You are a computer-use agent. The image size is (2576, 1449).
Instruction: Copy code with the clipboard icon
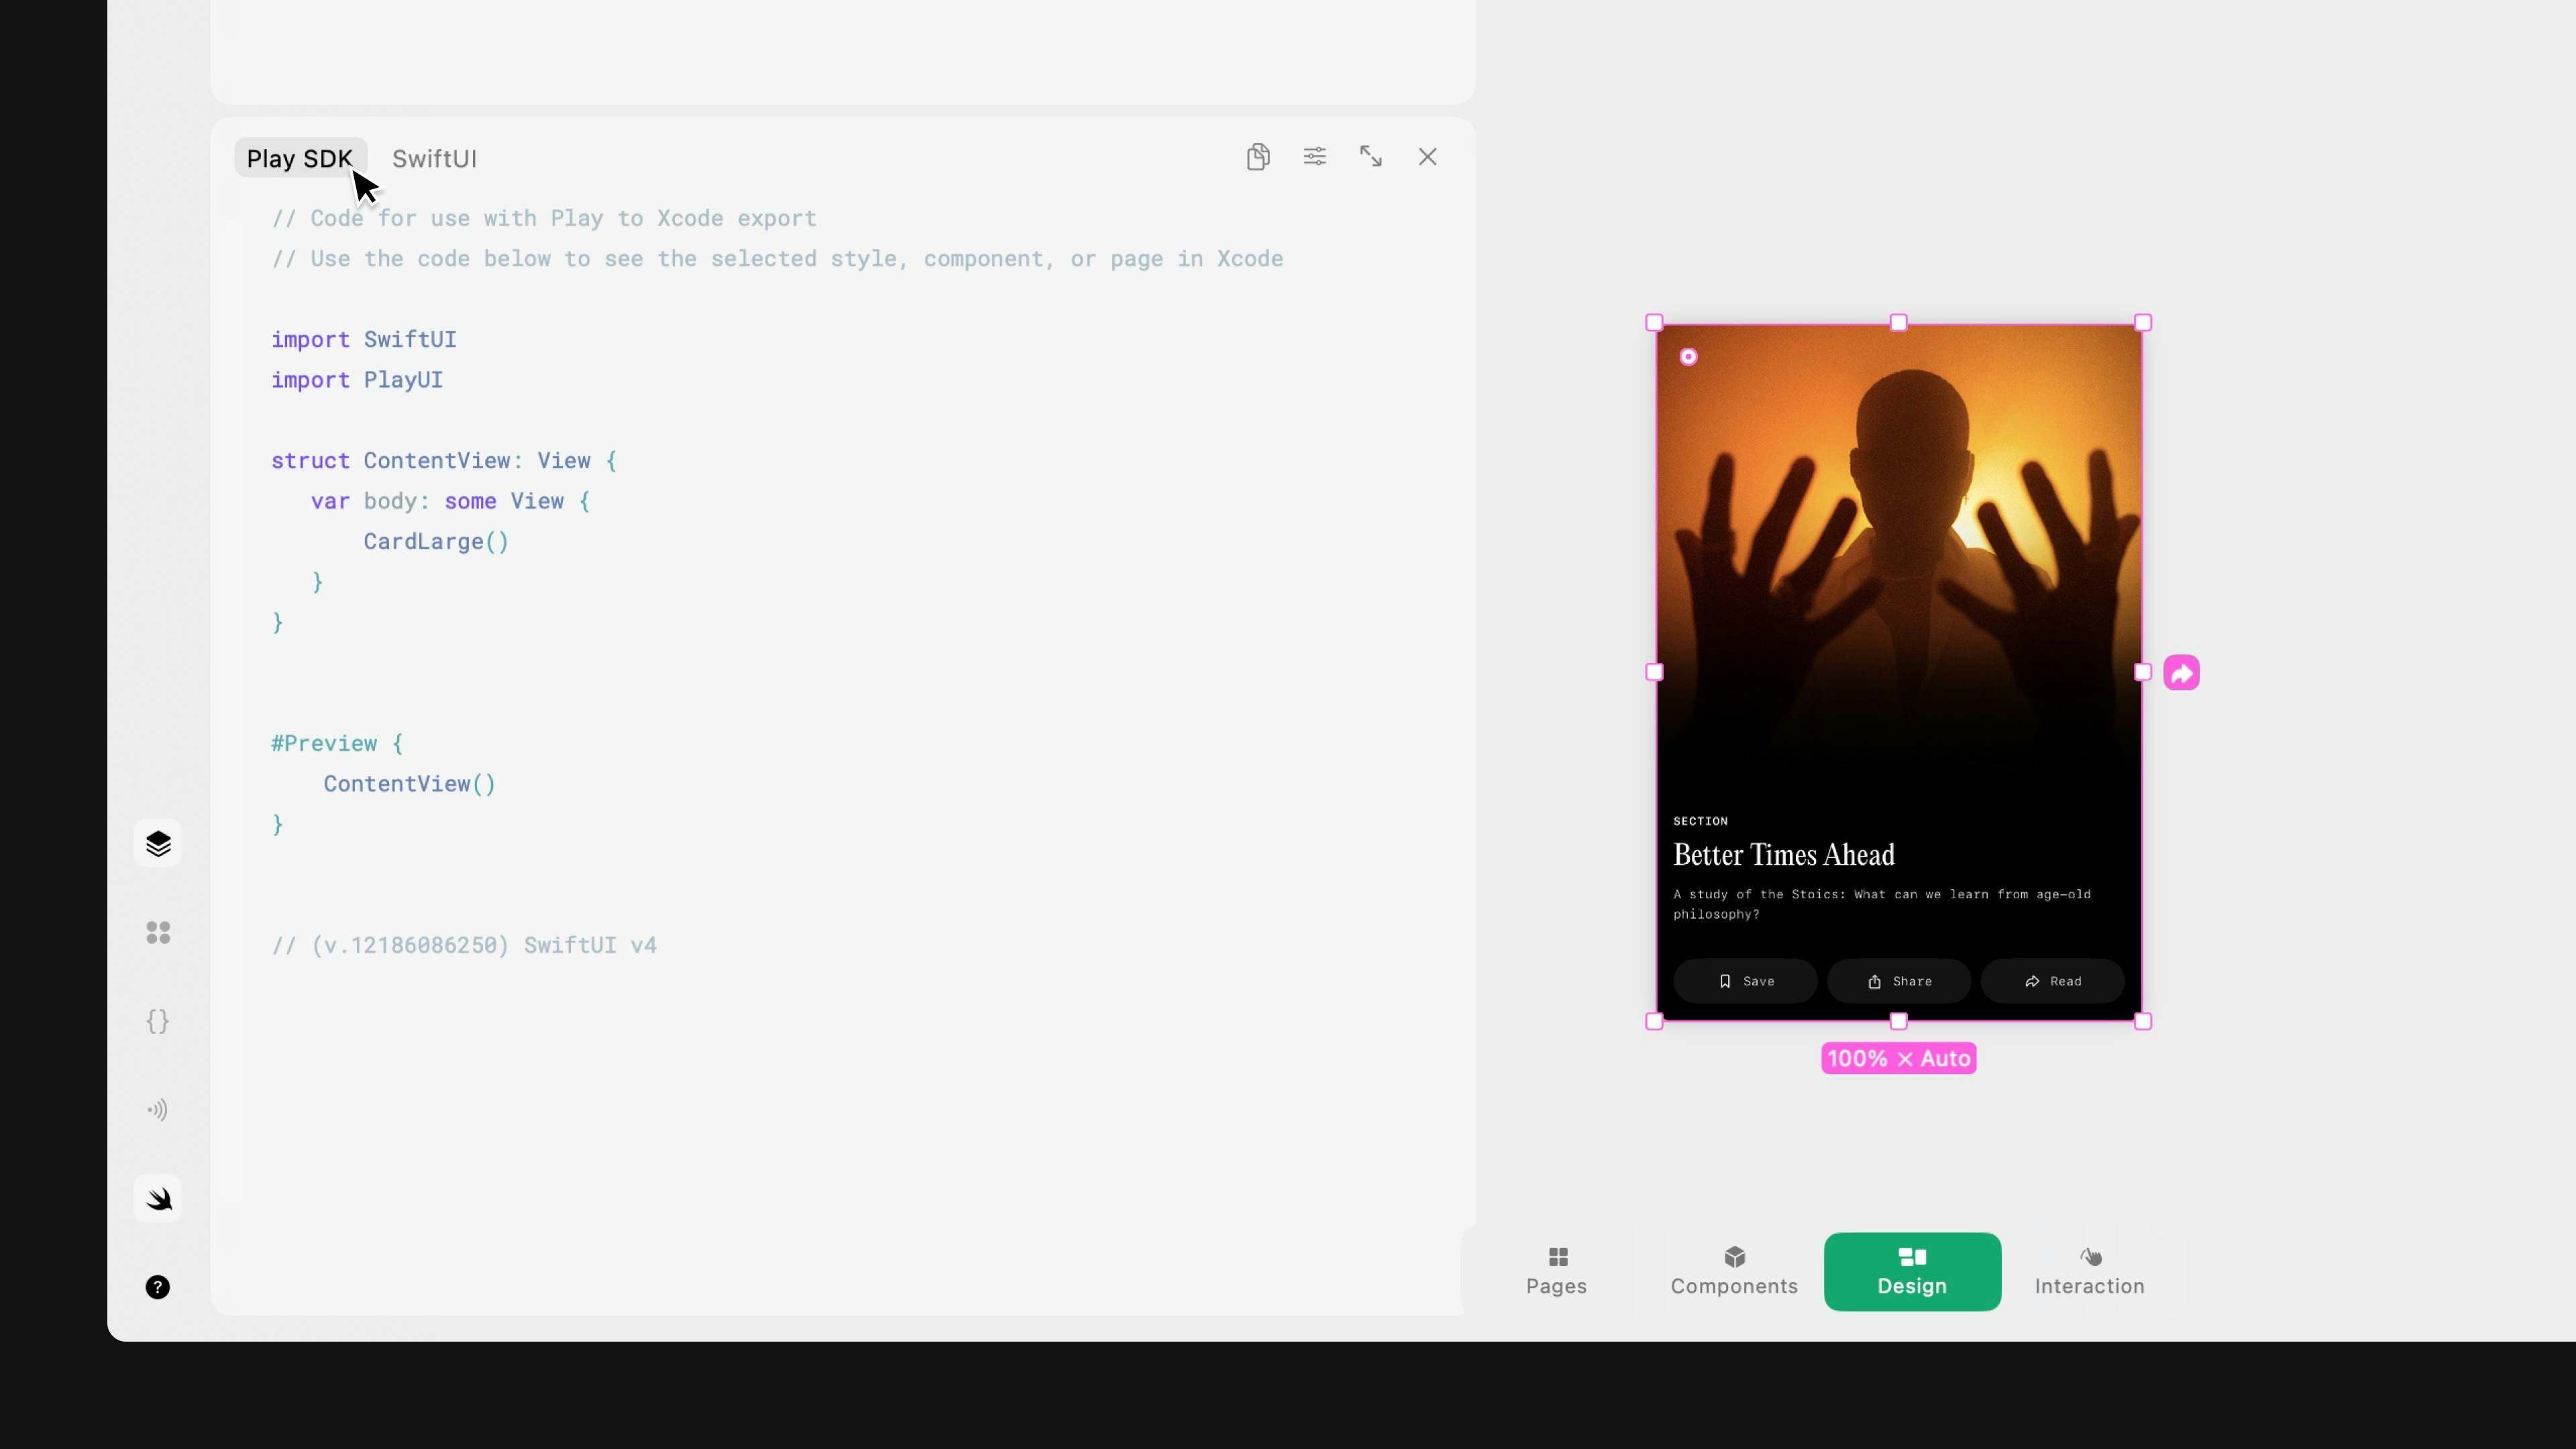[1258, 157]
